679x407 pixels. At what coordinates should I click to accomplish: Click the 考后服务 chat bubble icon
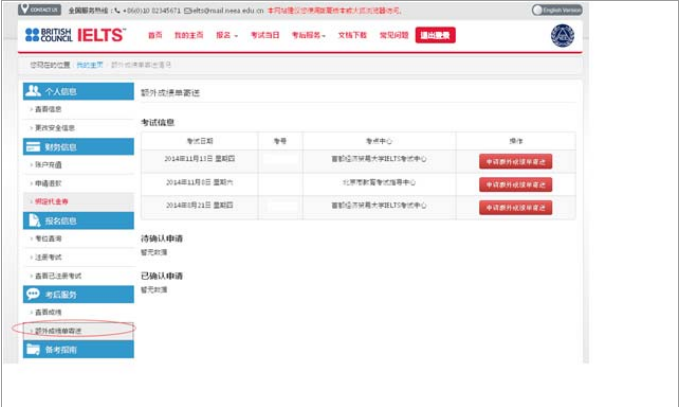pyautogui.click(x=34, y=295)
